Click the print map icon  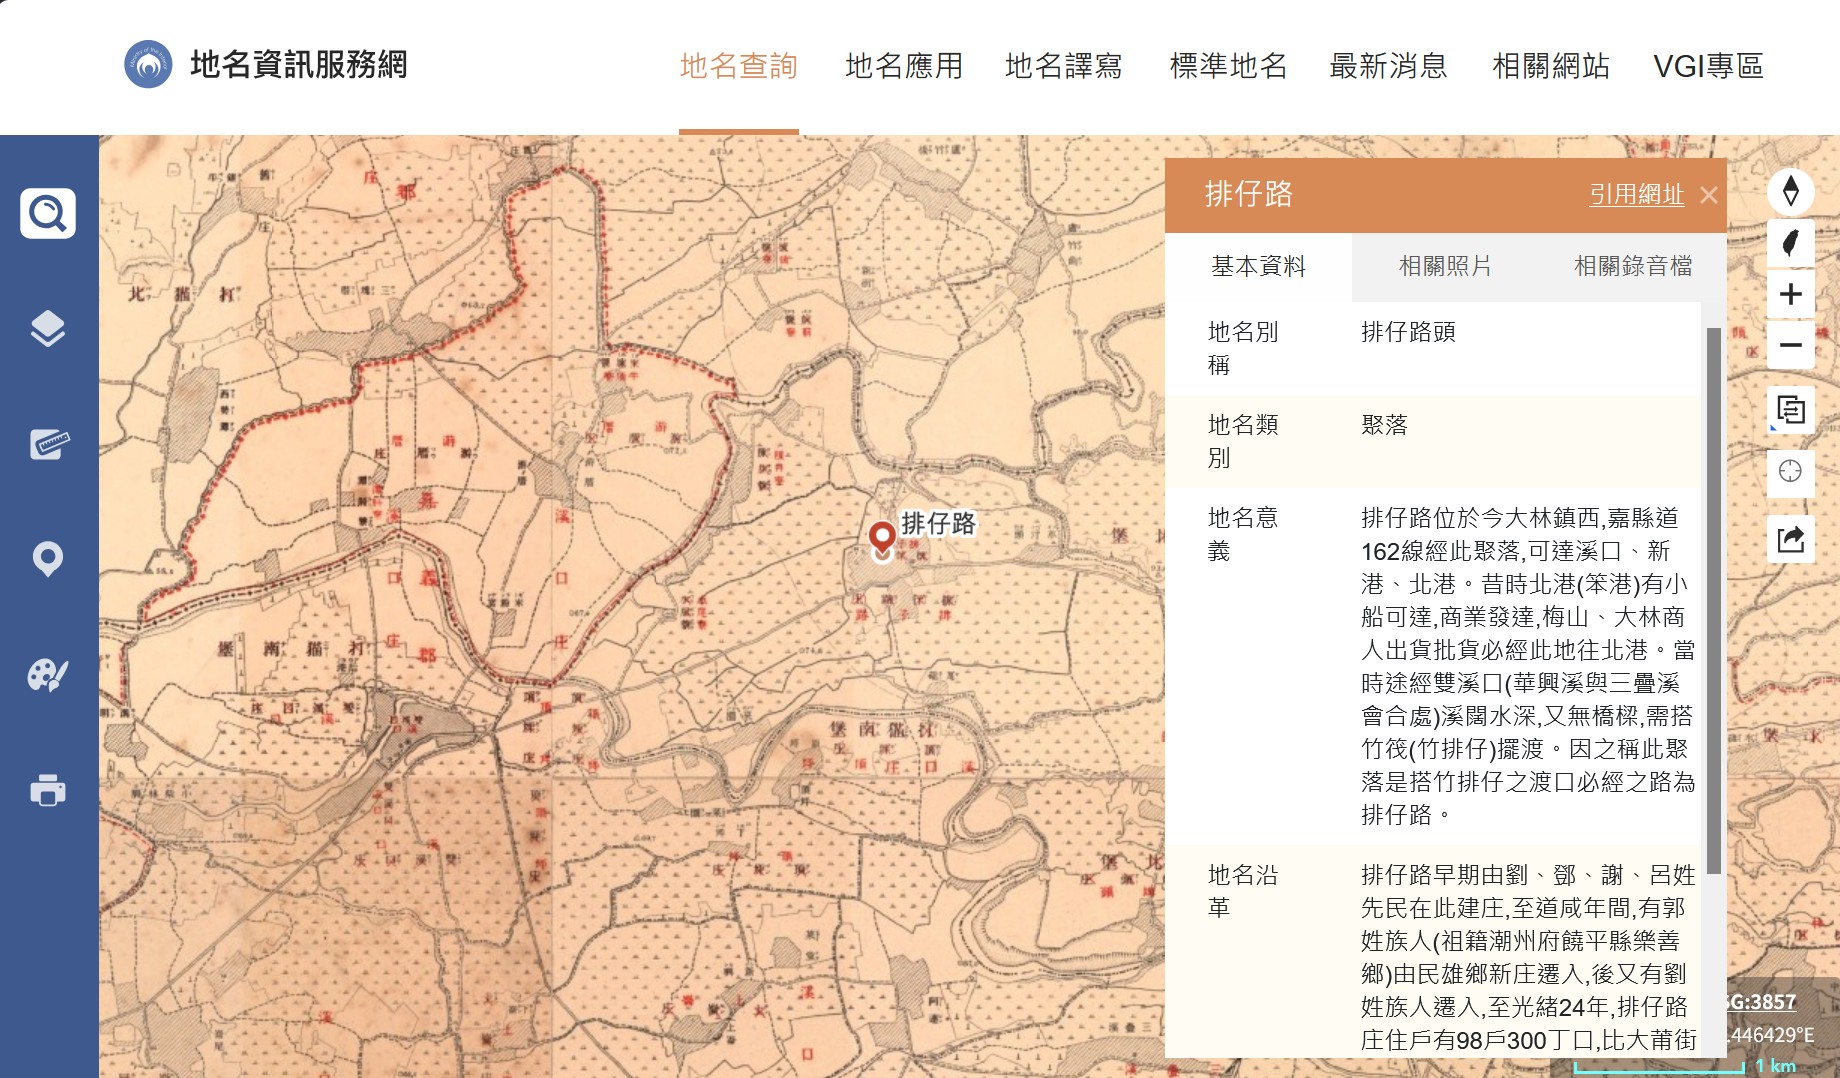[x=48, y=790]
